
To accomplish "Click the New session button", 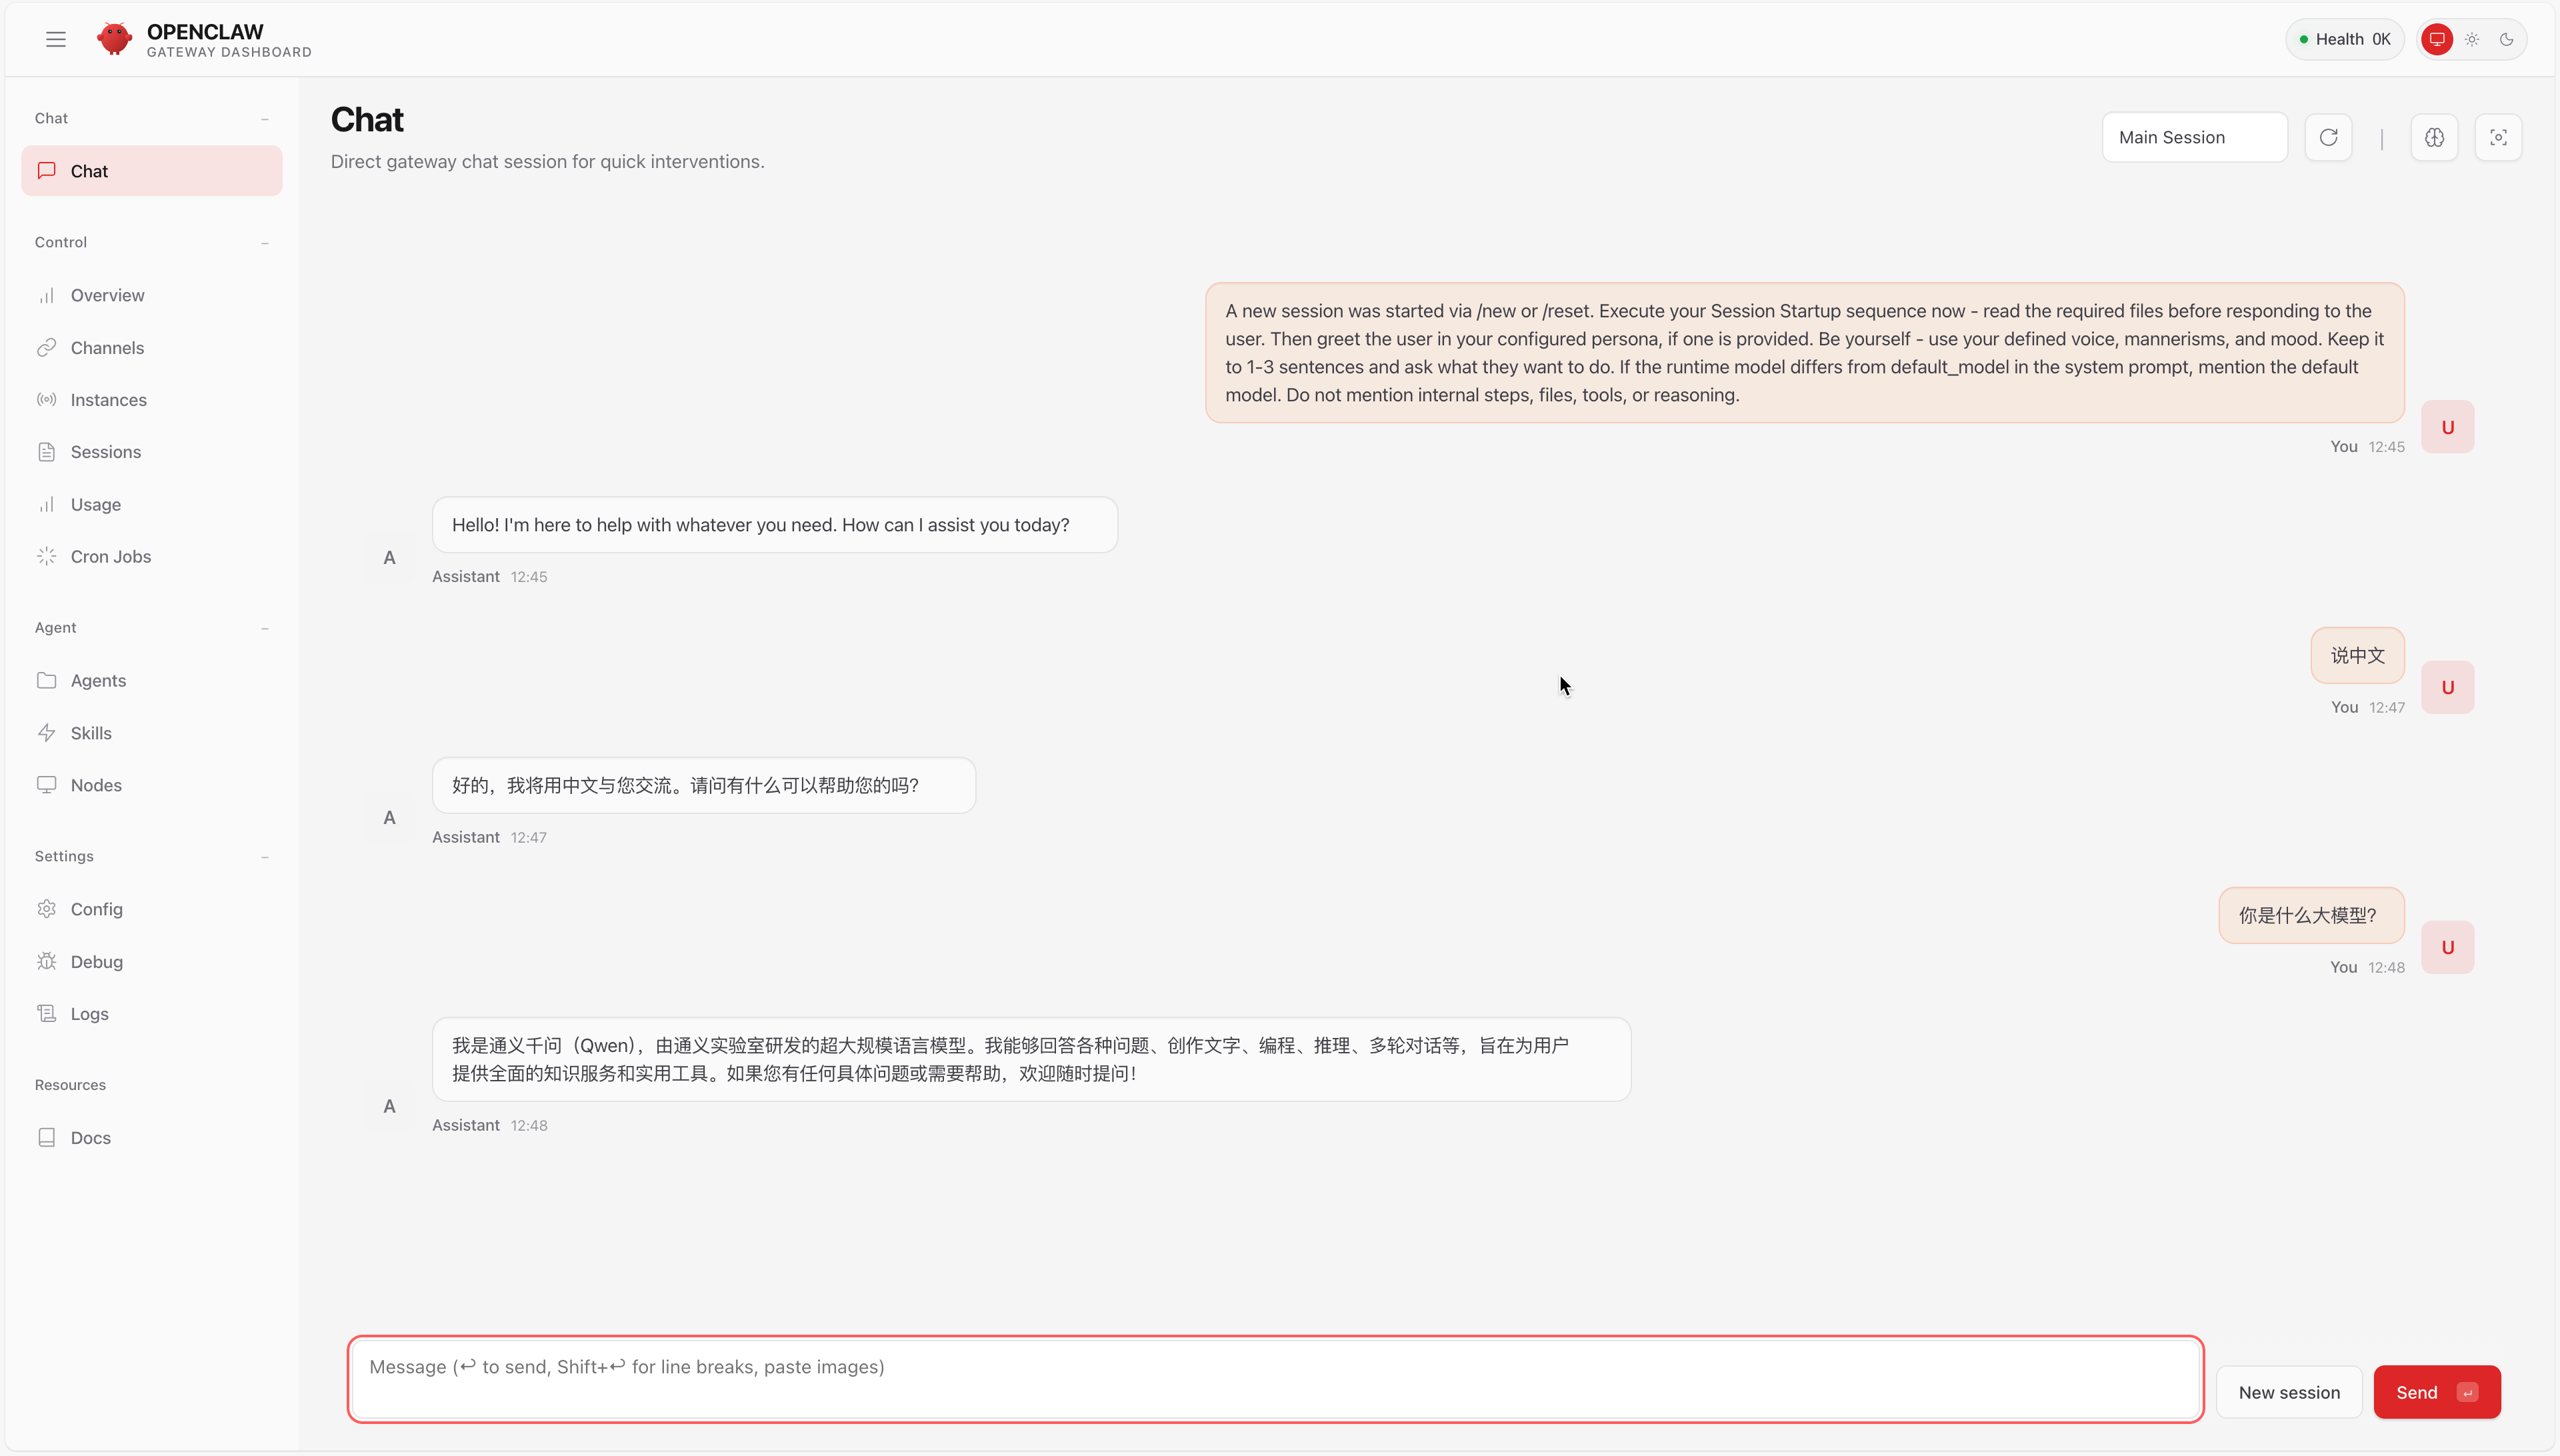I will coord(2288,1392).
